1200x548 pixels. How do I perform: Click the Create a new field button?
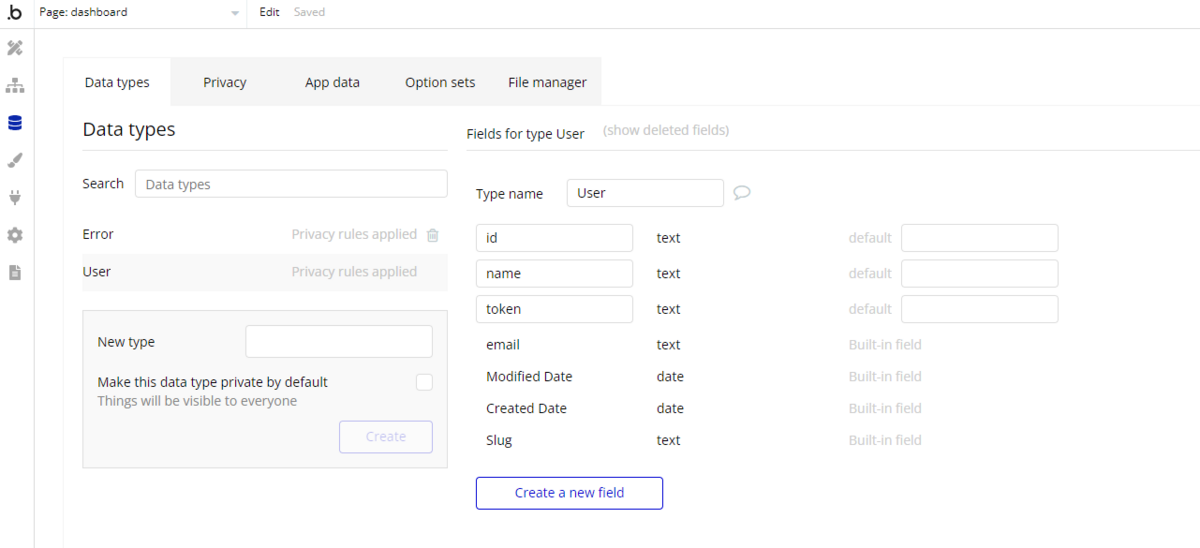click(x=569, y=493)
